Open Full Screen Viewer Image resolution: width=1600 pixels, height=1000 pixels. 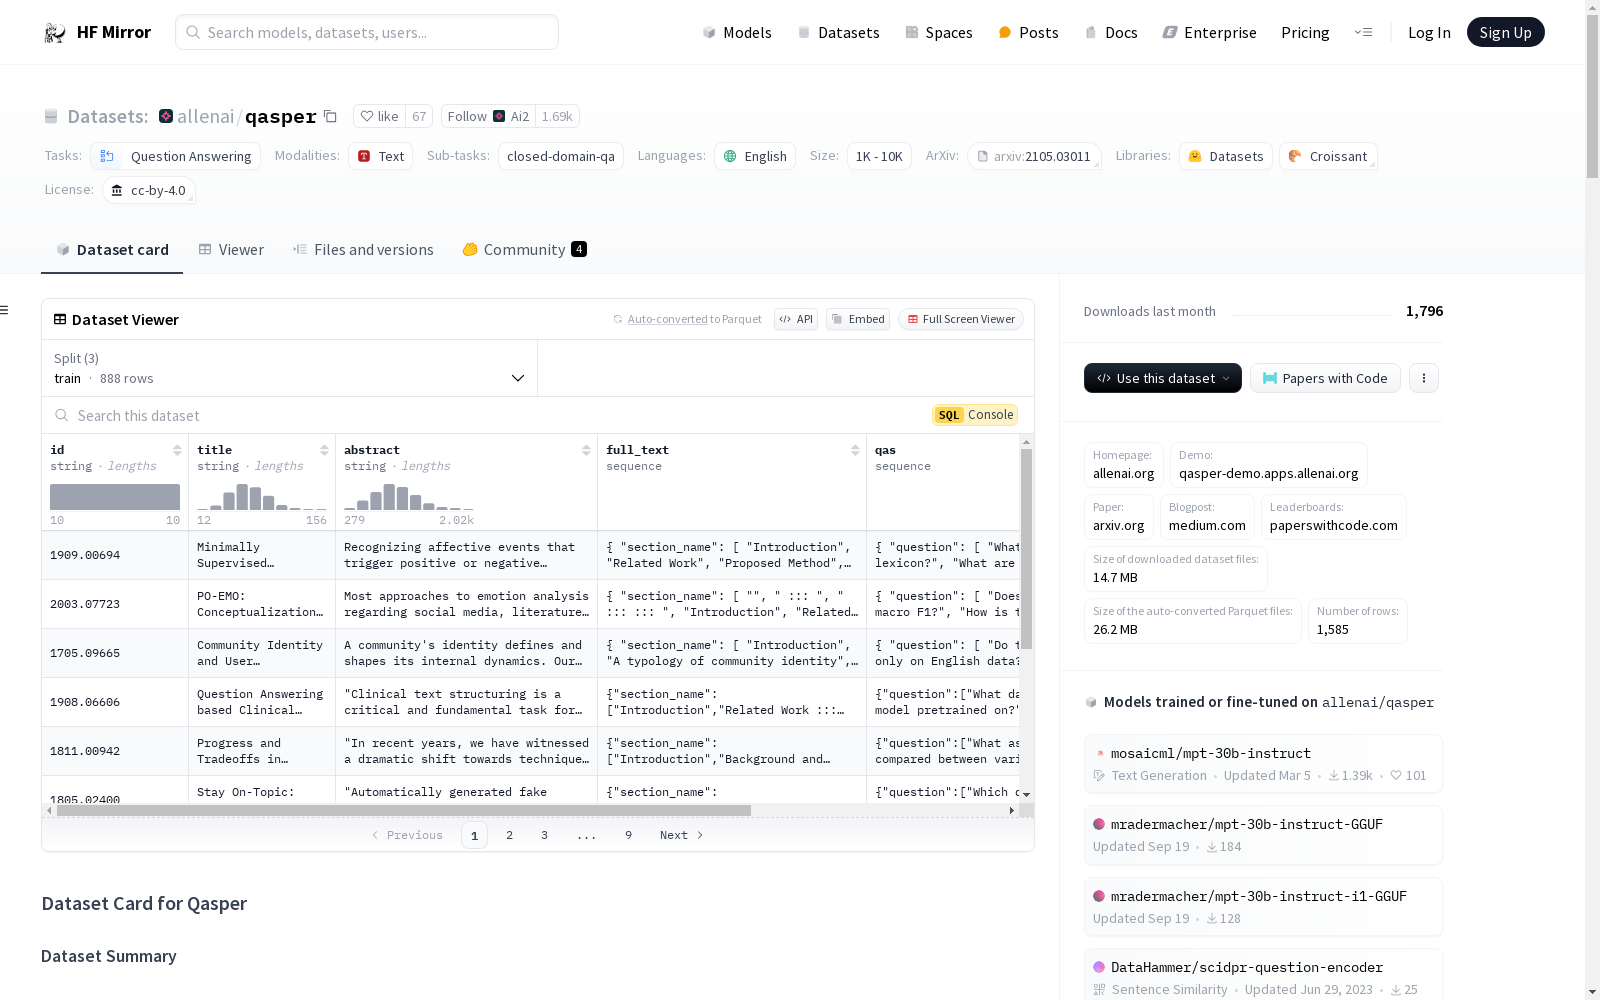[961, 319]
